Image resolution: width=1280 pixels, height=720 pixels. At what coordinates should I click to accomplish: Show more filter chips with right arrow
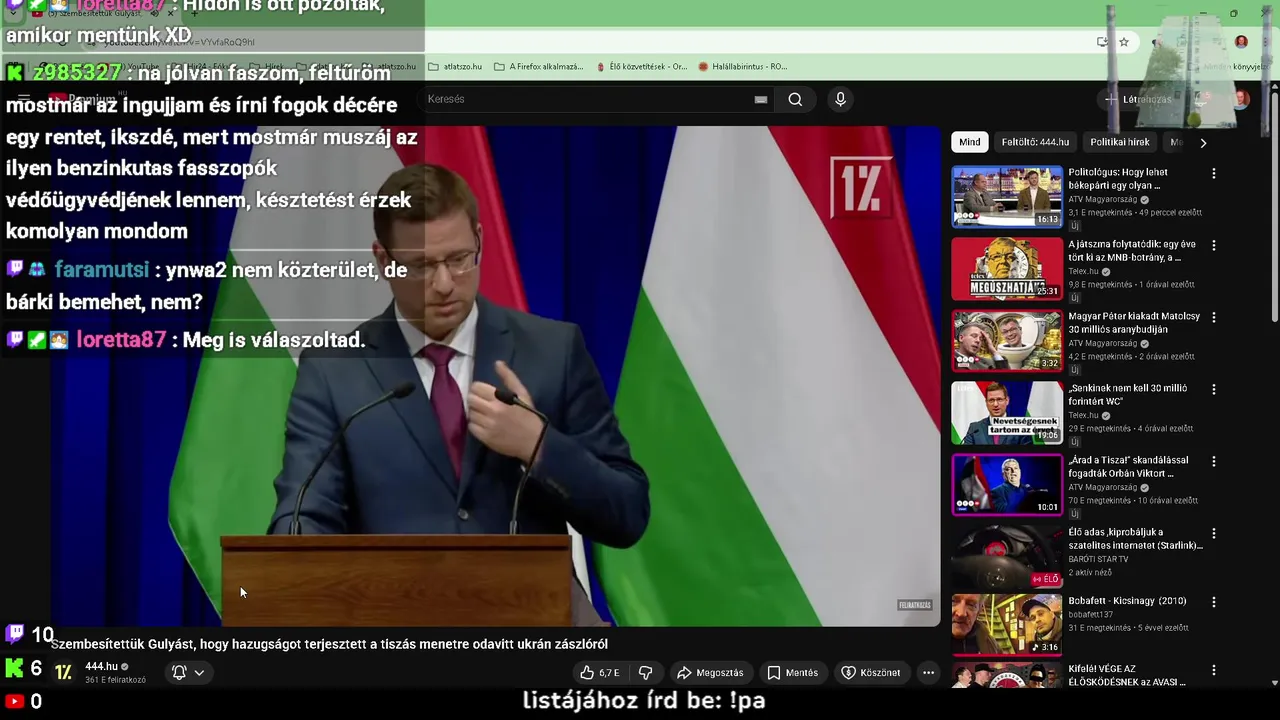pyautogui.click(x=1203, y=142)
